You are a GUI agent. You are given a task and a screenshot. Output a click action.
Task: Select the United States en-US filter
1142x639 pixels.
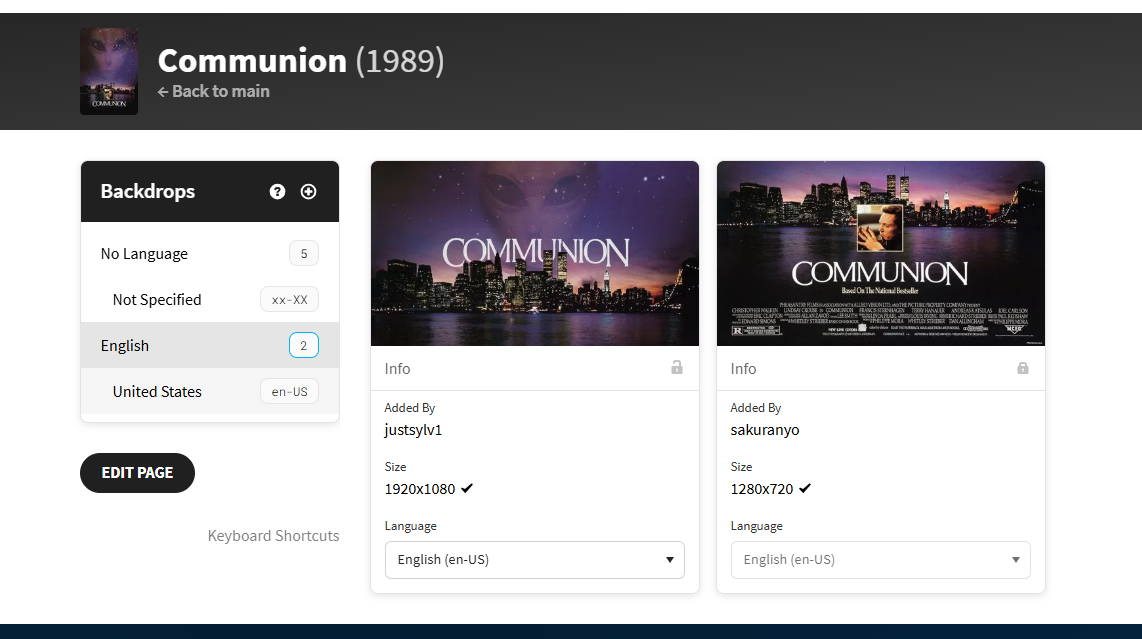pos(210,391)
